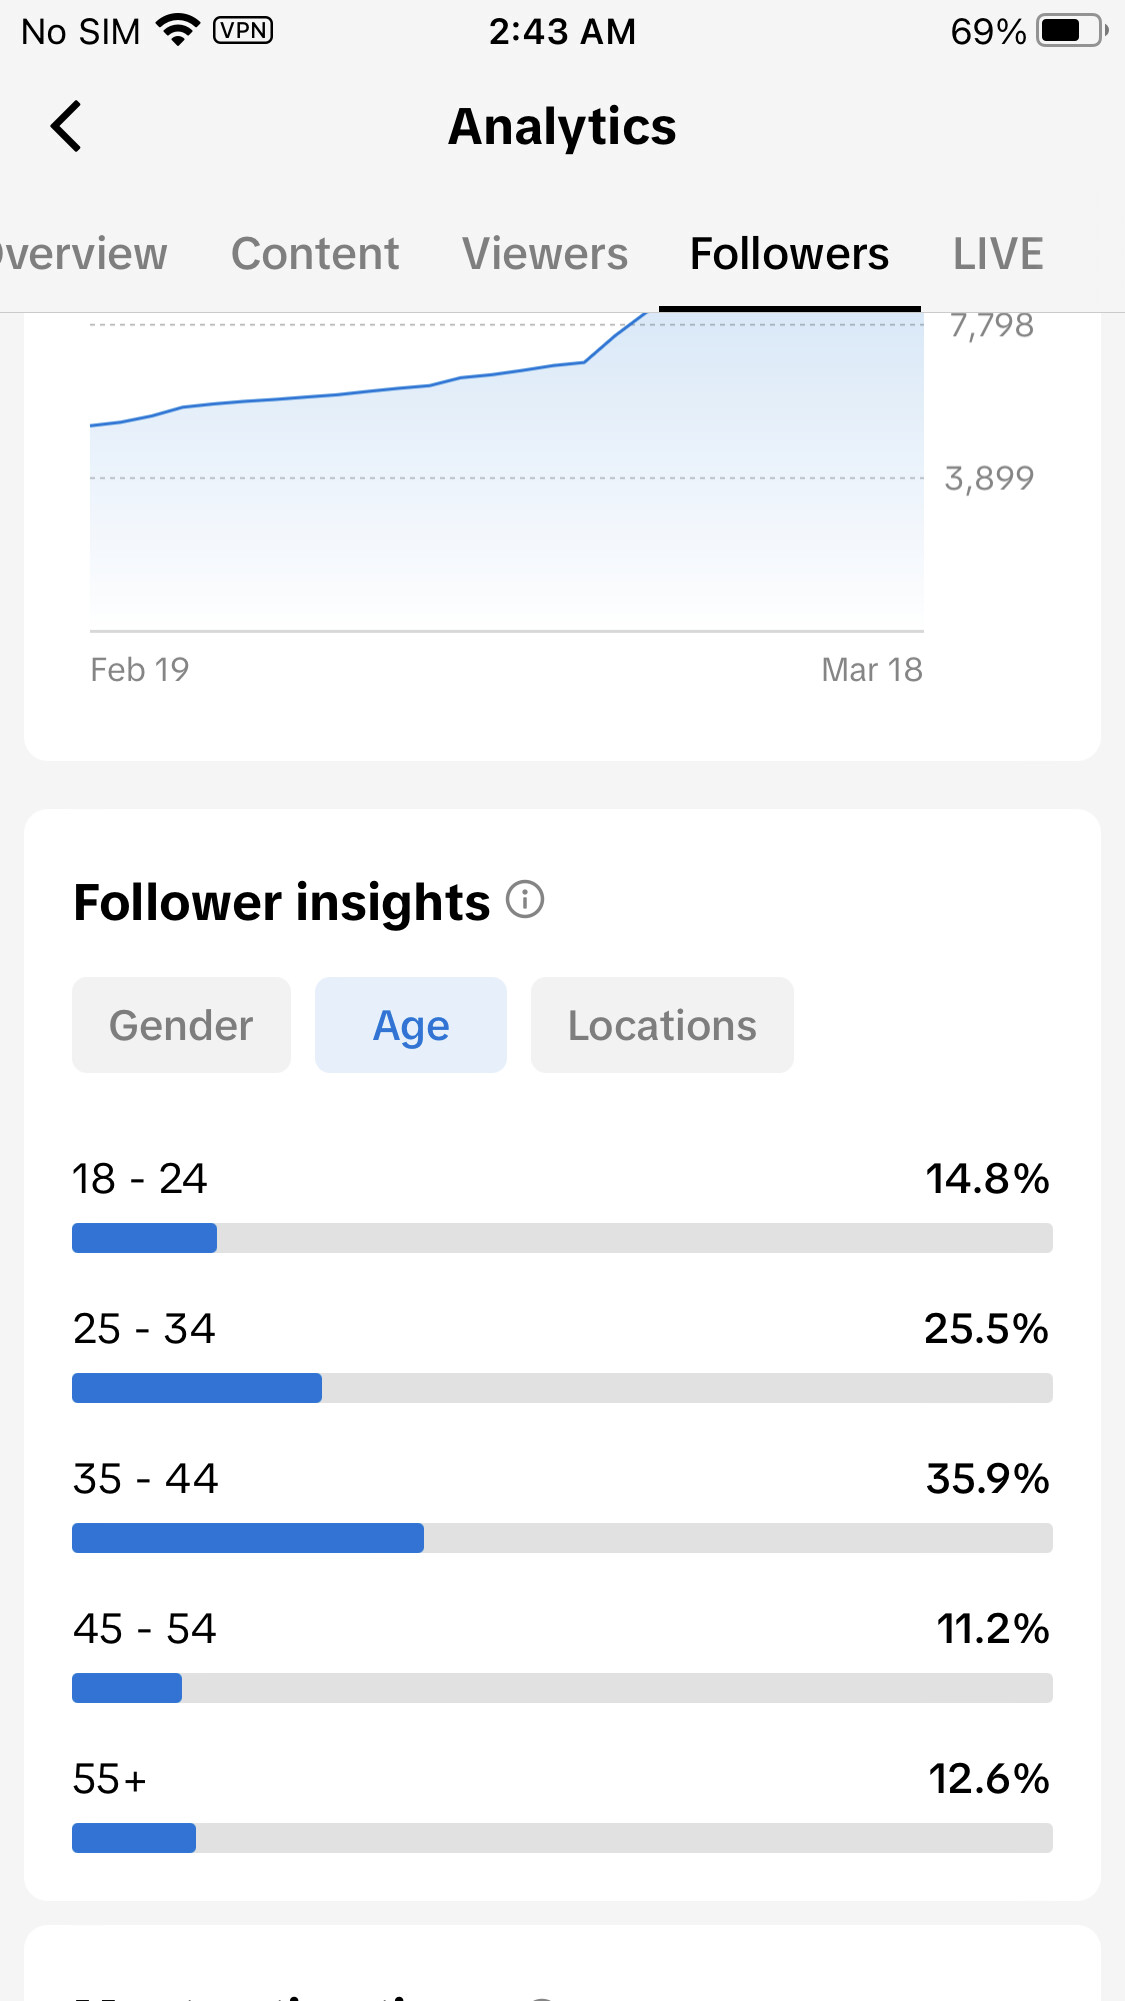The width and height of the screenshot is (1125, 2001).
Task: Tap the followers growth line chart
Action: click(506, 480)
